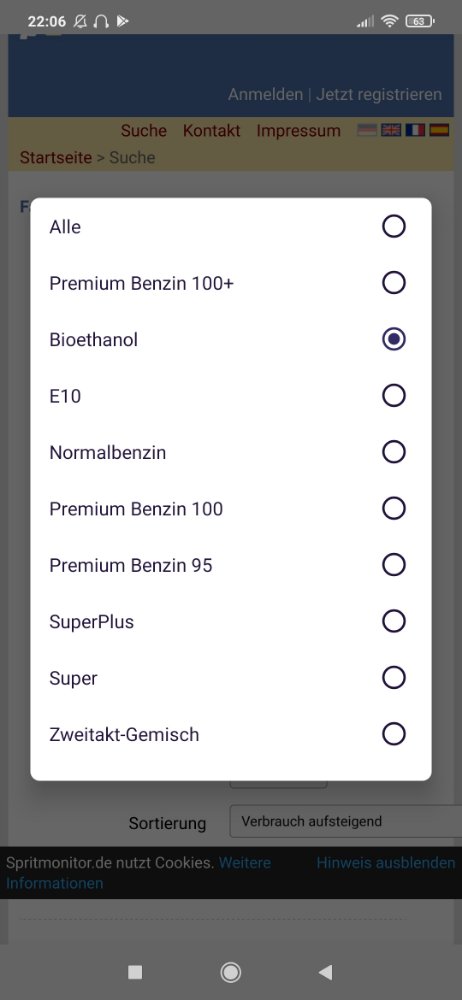
Task: Tap the Android home circle button
Action: click(230, 972)
